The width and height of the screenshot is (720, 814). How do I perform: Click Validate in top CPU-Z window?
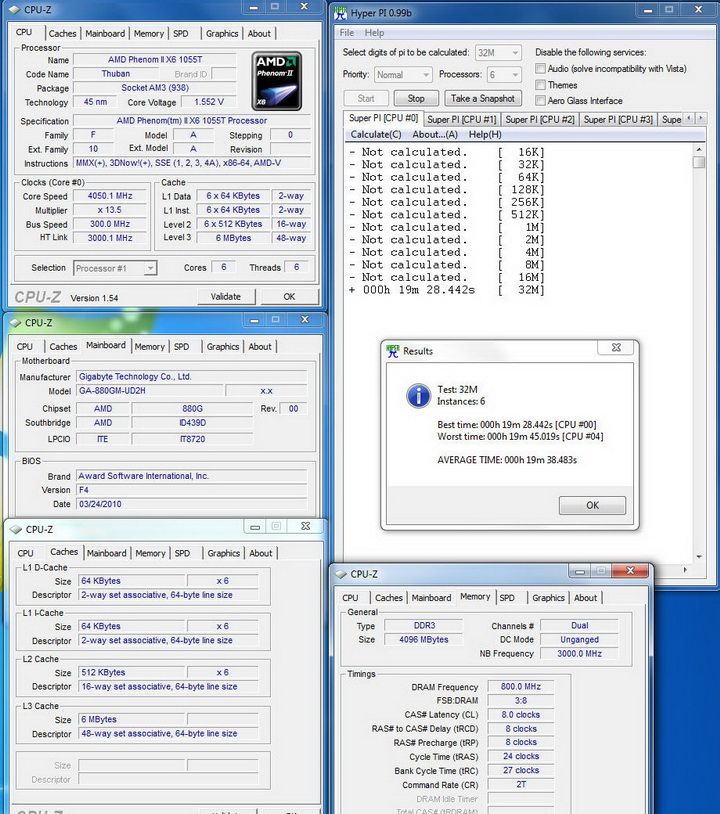(226, 296)
